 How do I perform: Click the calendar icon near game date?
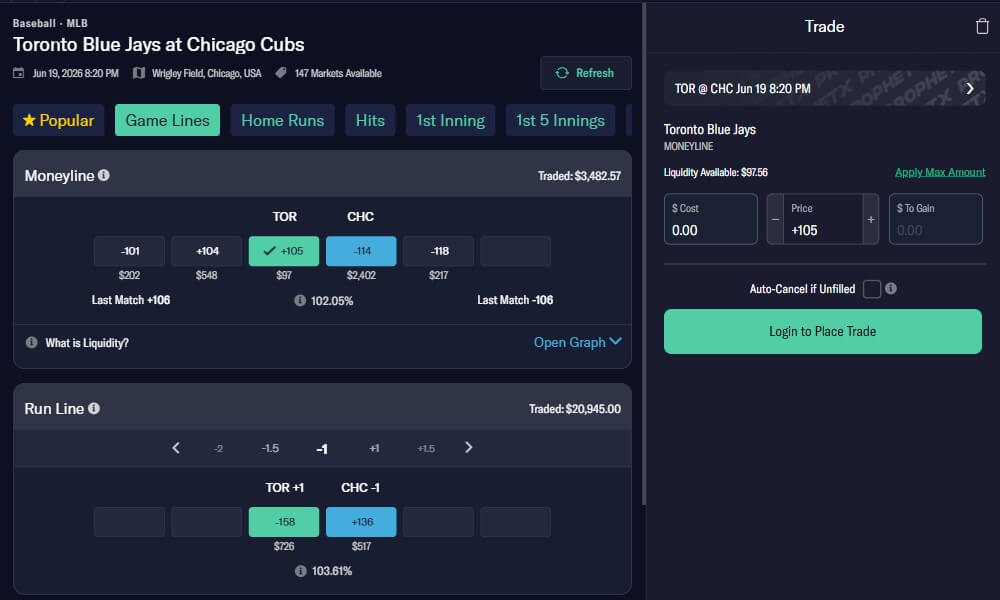coord(18,73)
